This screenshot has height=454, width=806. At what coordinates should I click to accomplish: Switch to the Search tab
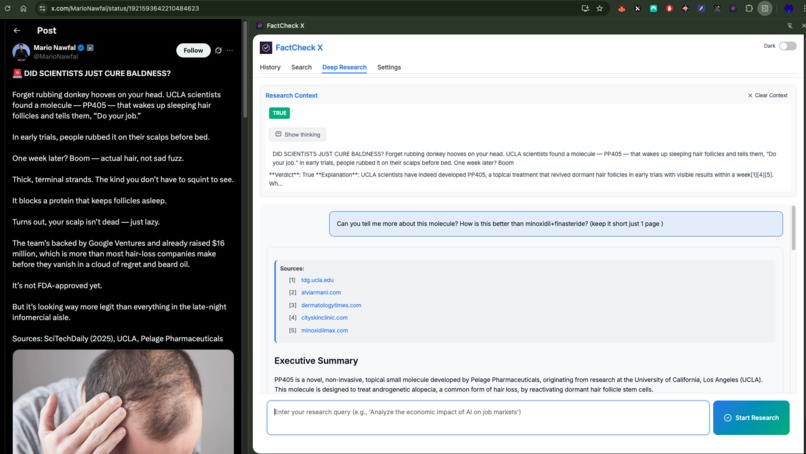tap(301, 67)
